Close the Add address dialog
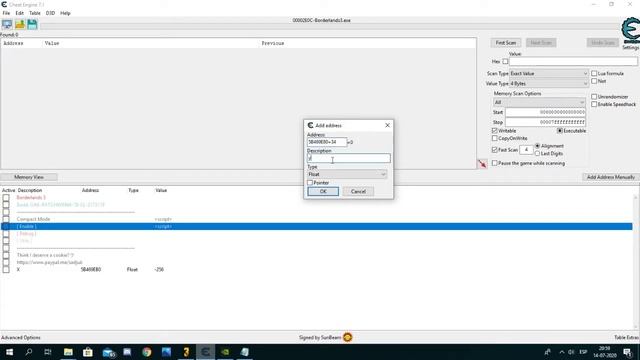Viewport: 640px width, 360px height. click(x=387, y=125)
